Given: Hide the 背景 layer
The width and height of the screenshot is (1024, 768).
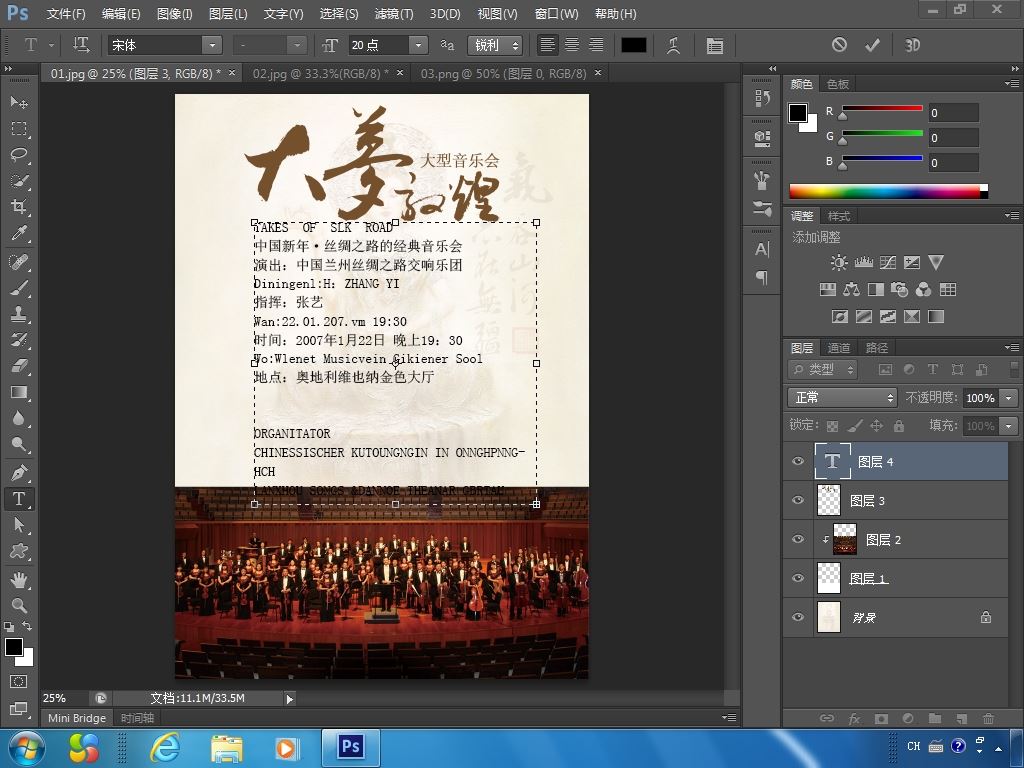Looking at the screenshot, I should [x=798, y=617].
